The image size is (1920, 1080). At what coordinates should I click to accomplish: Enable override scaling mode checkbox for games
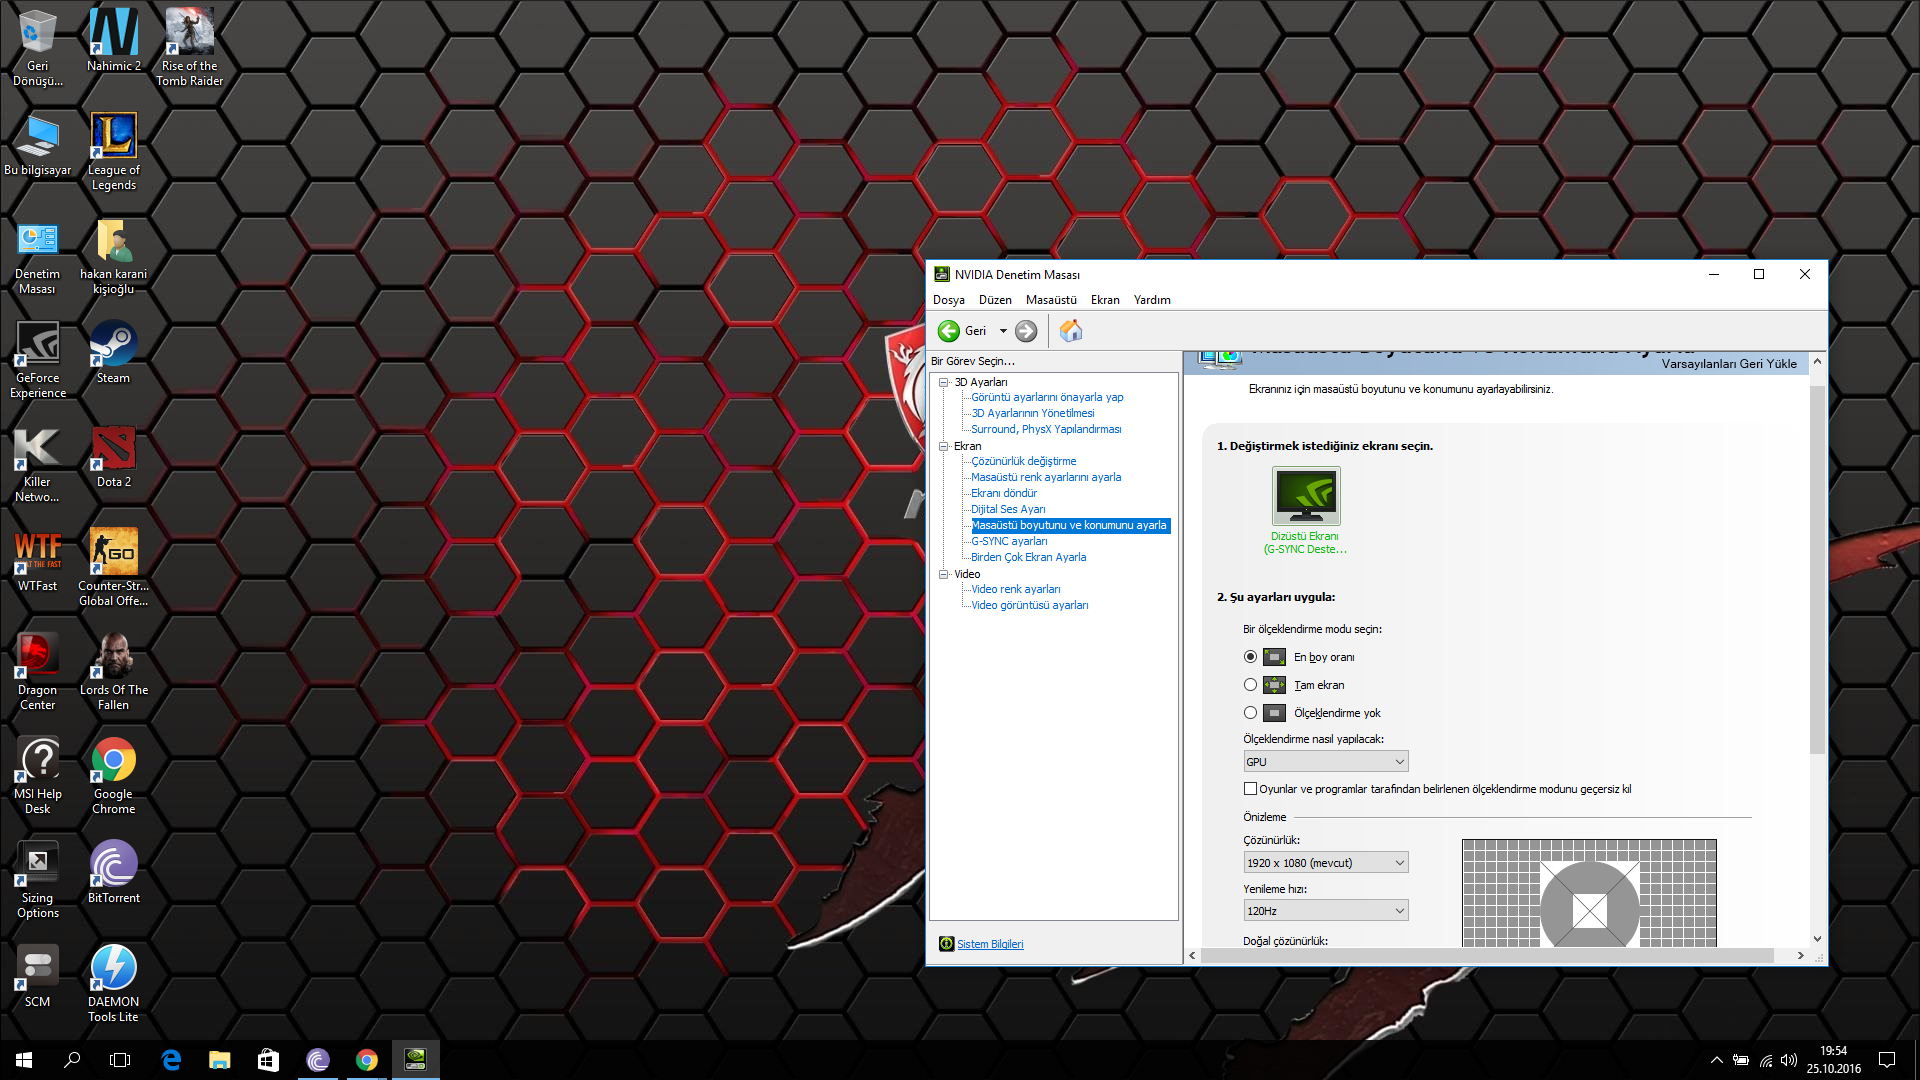coord(1250,789)
